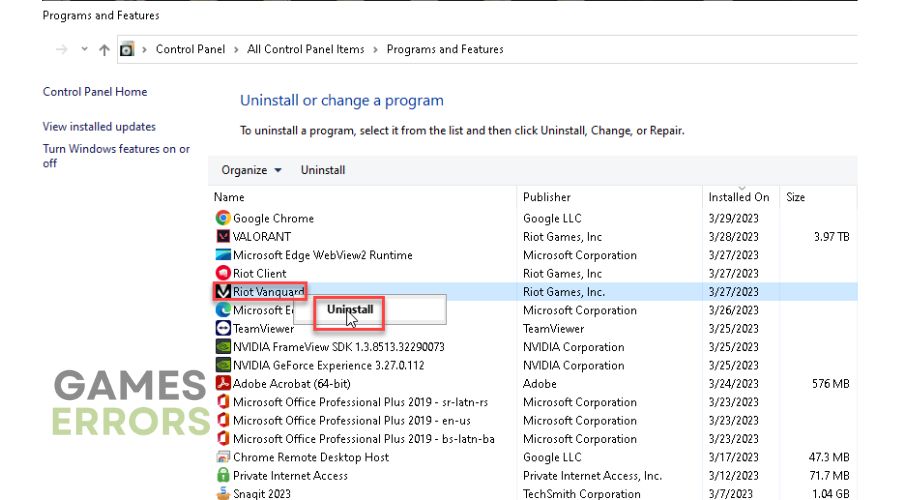
Task: Click the Riot Vanguard program icon
Action: pos(223,292)
